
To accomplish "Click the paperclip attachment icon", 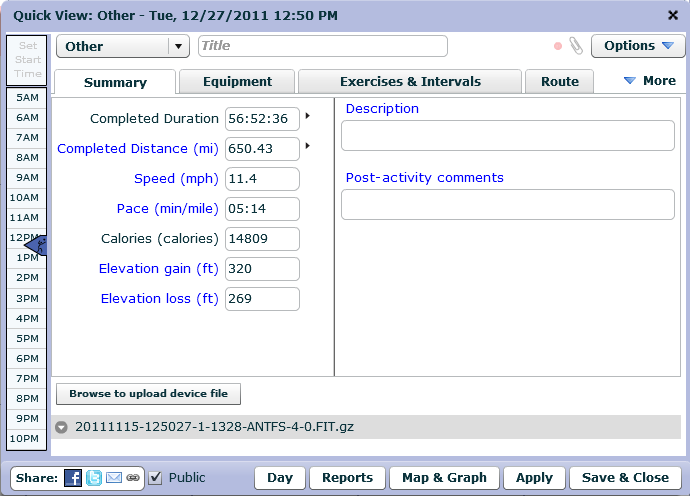I will (x=576, y=46).
